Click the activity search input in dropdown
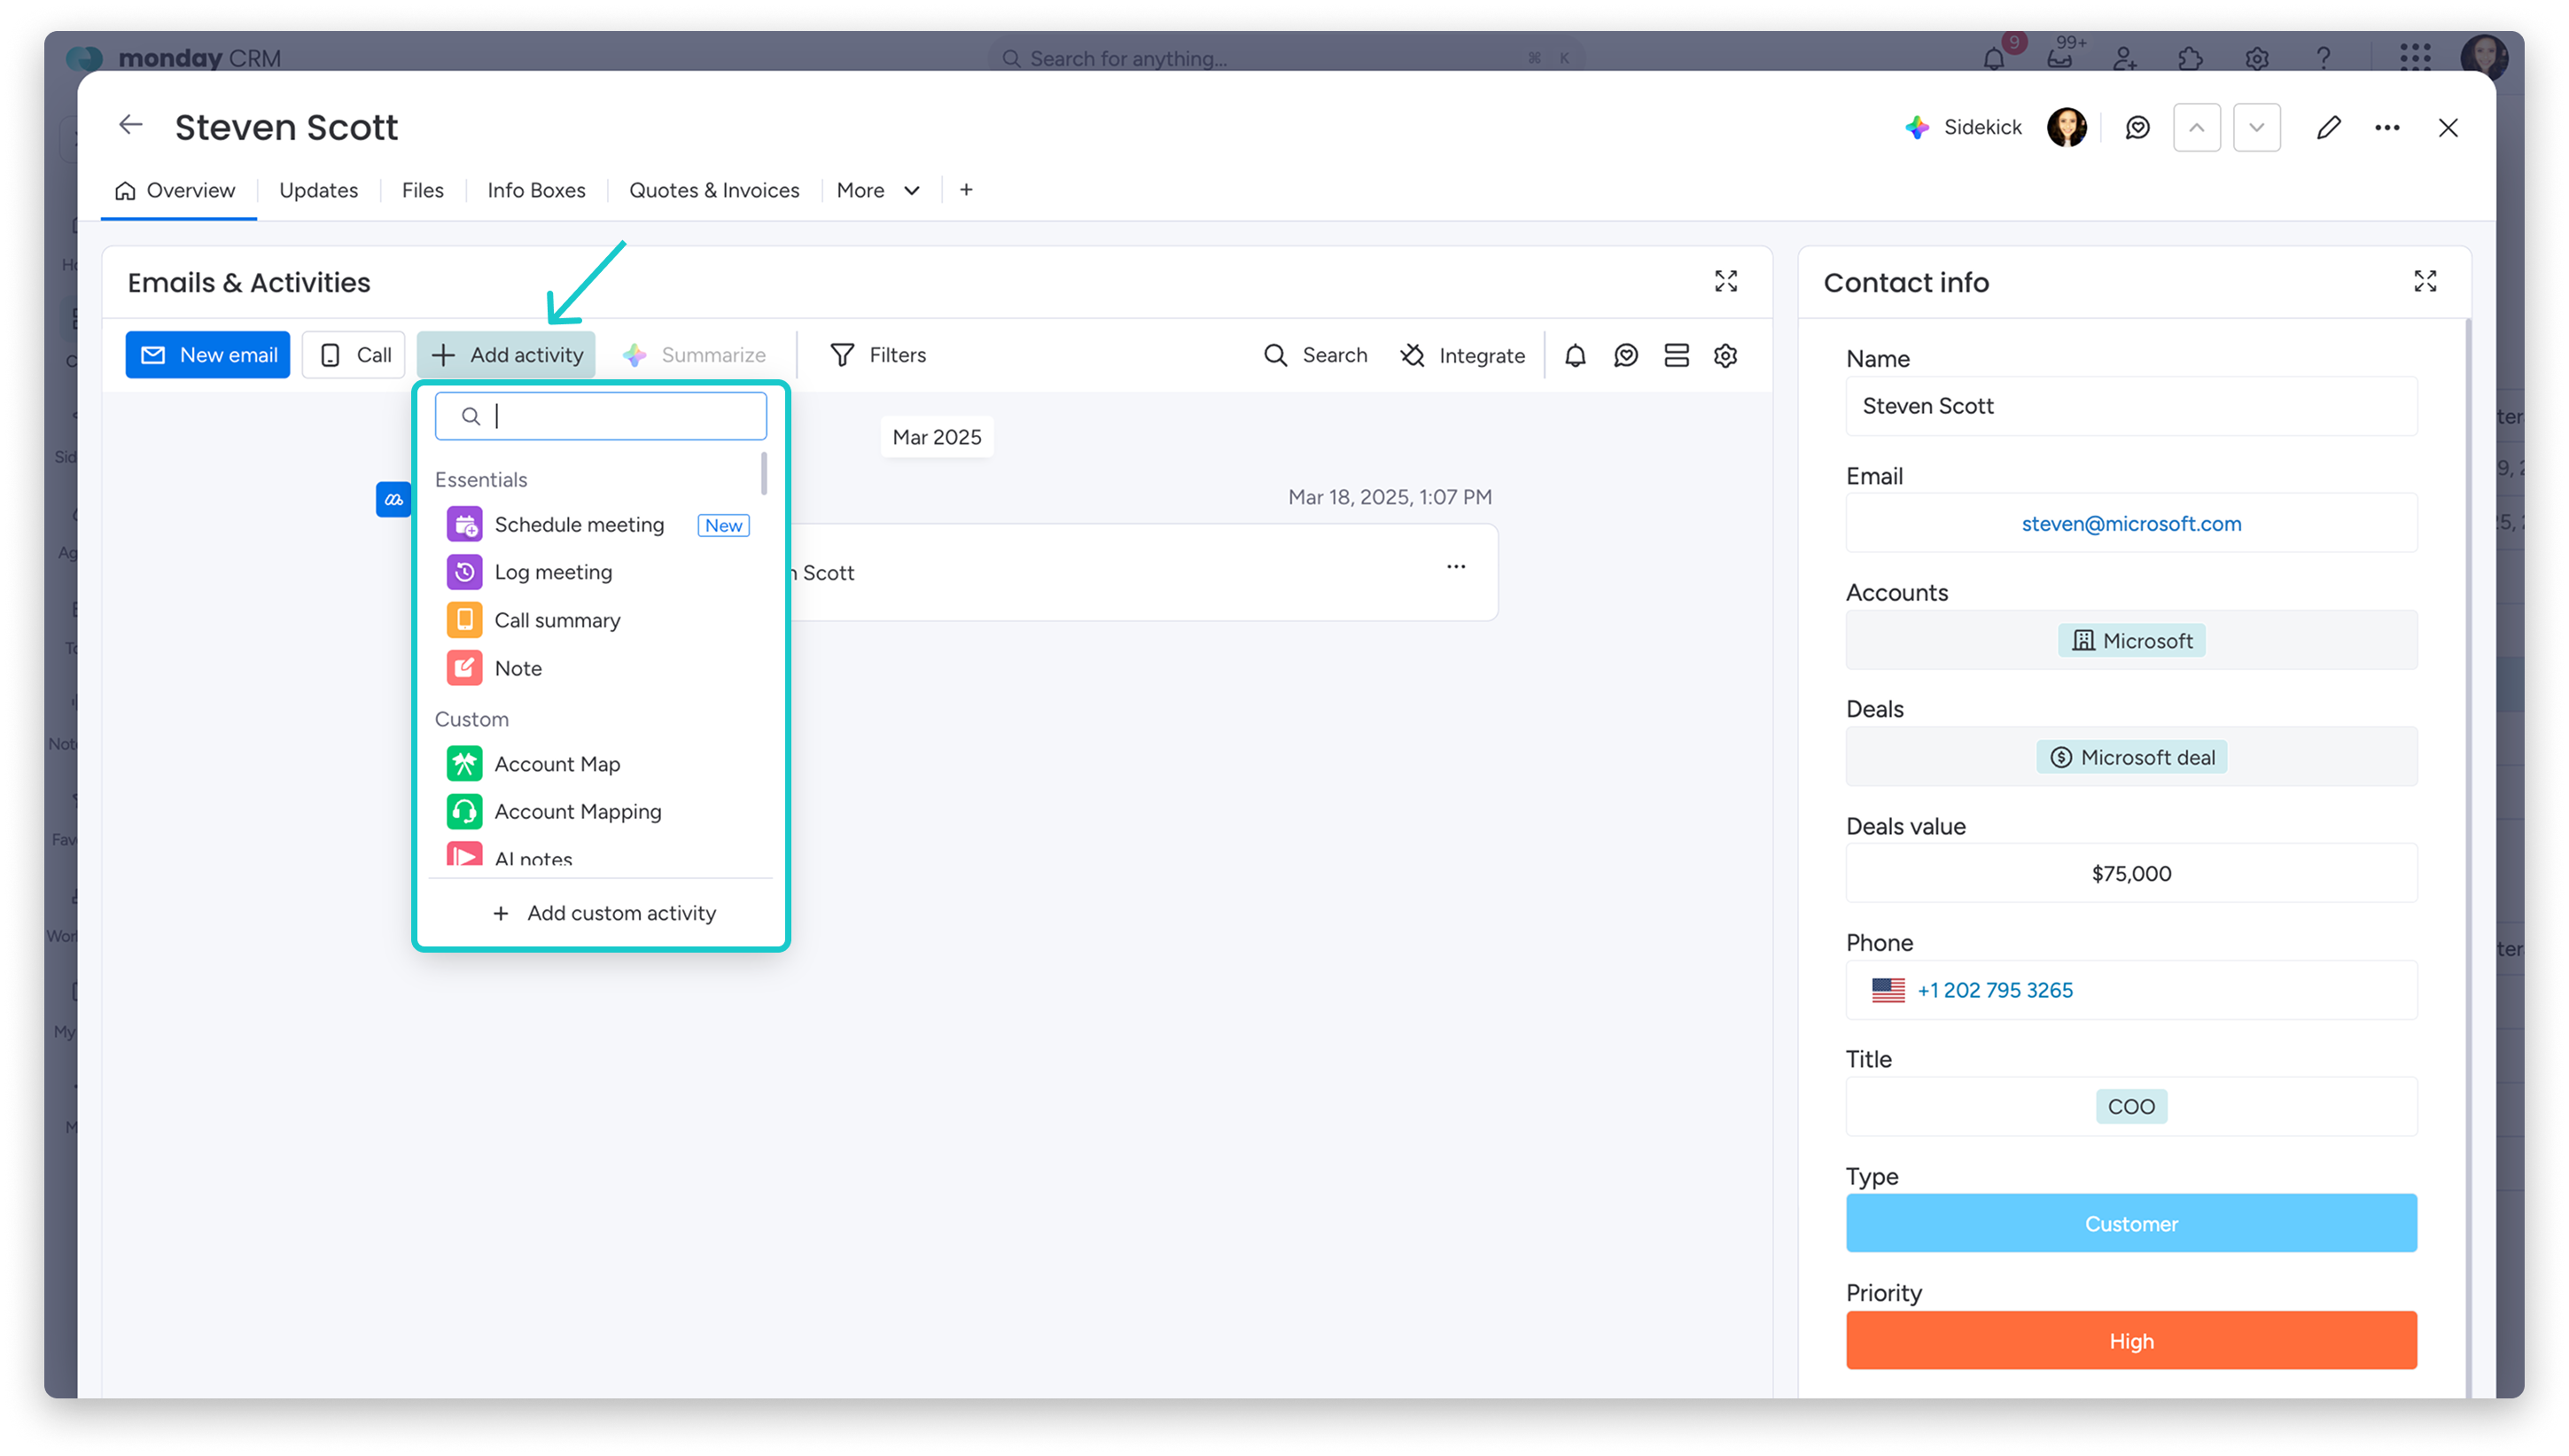2569x1456 pixels. (x=600, y=416)
